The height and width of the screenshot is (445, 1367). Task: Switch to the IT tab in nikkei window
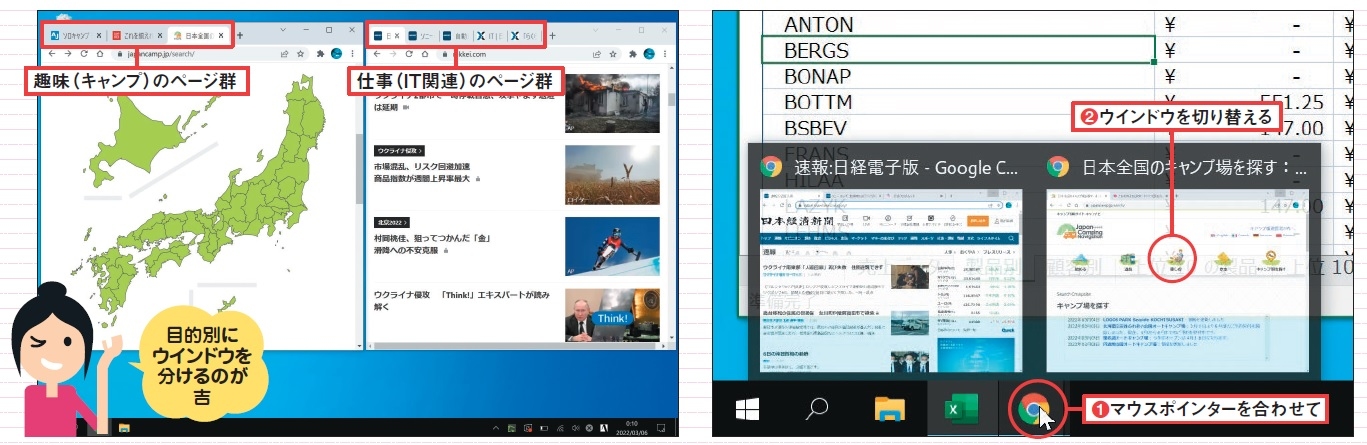(x=491, y=35)
